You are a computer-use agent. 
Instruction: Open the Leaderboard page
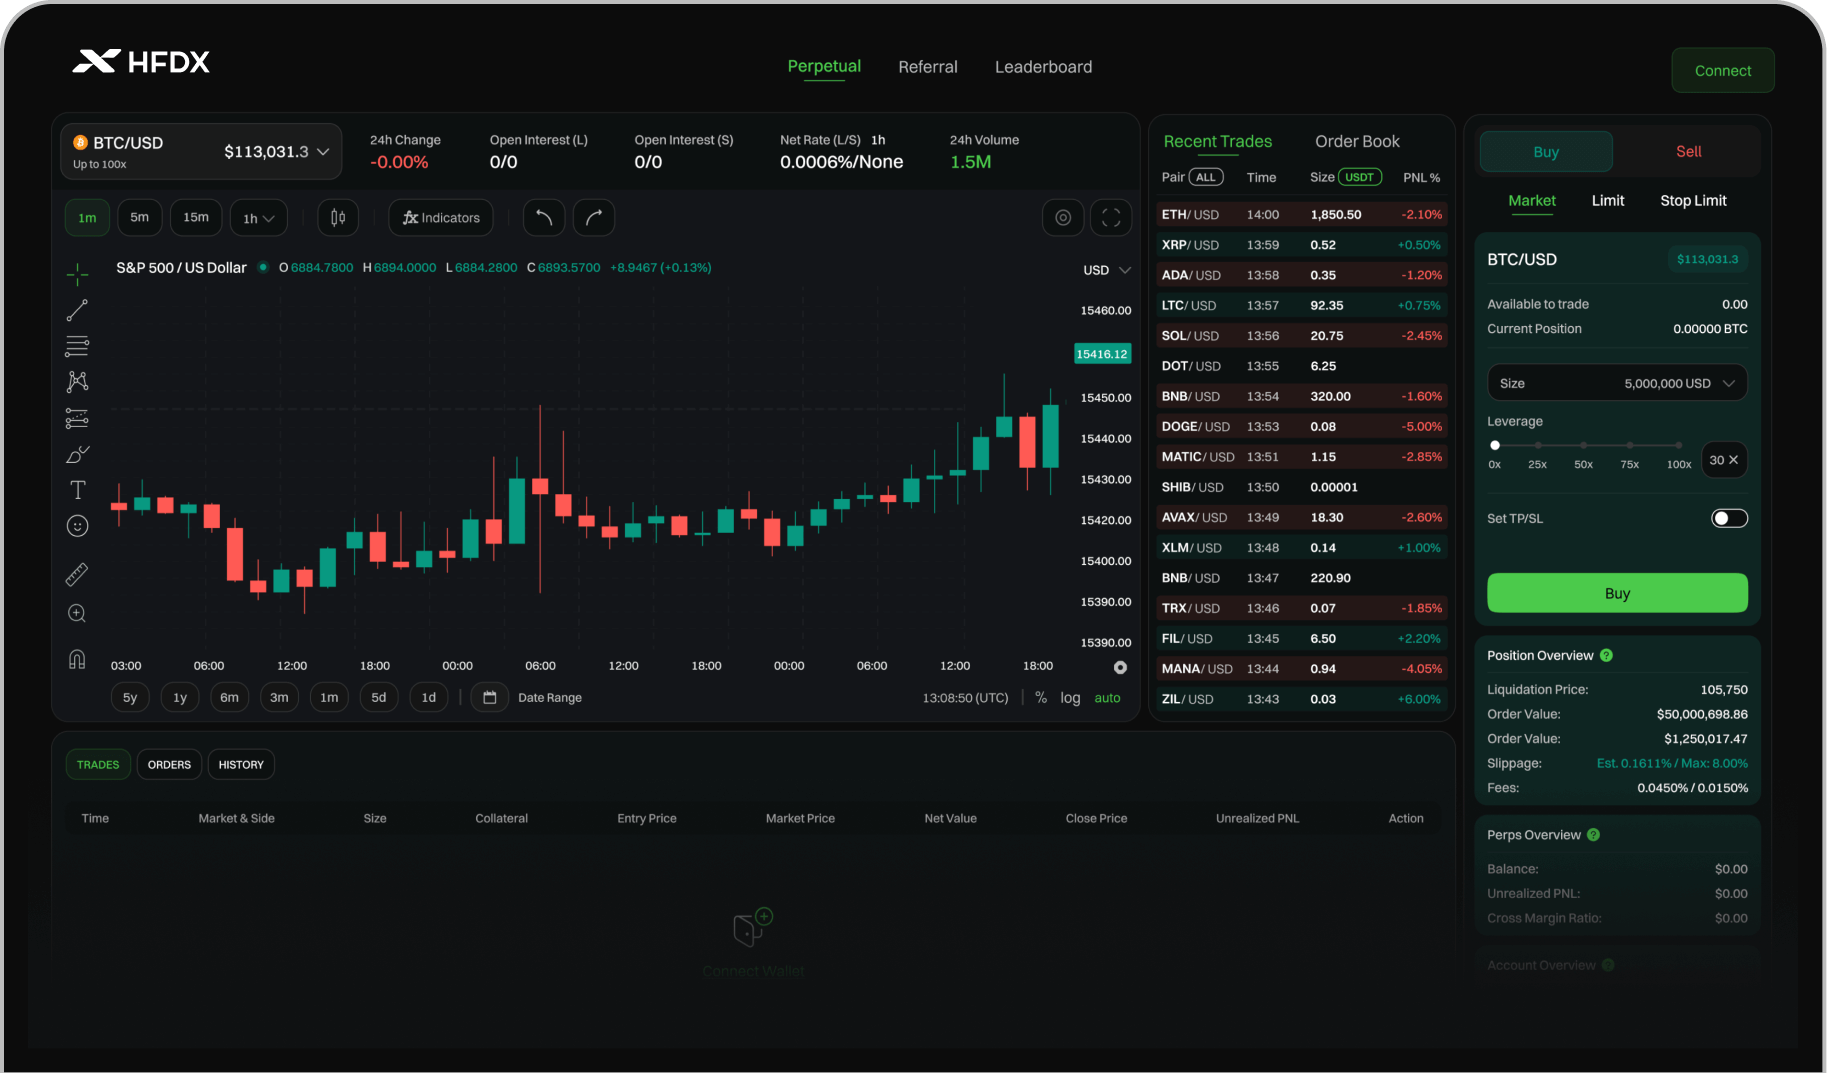[1043, 66]
